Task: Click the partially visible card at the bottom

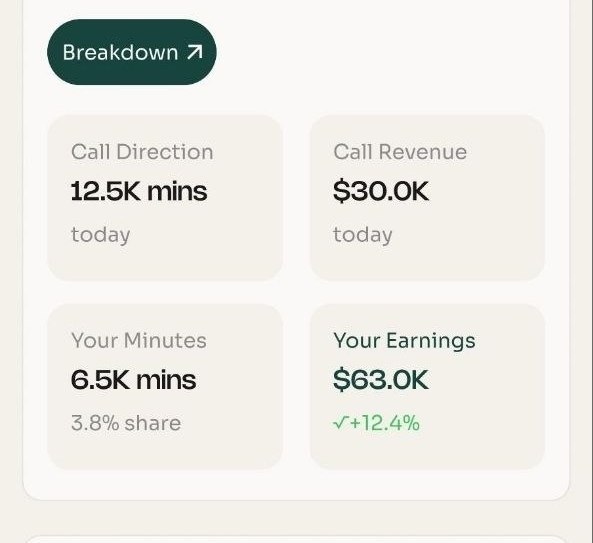Action: point(296,539)
